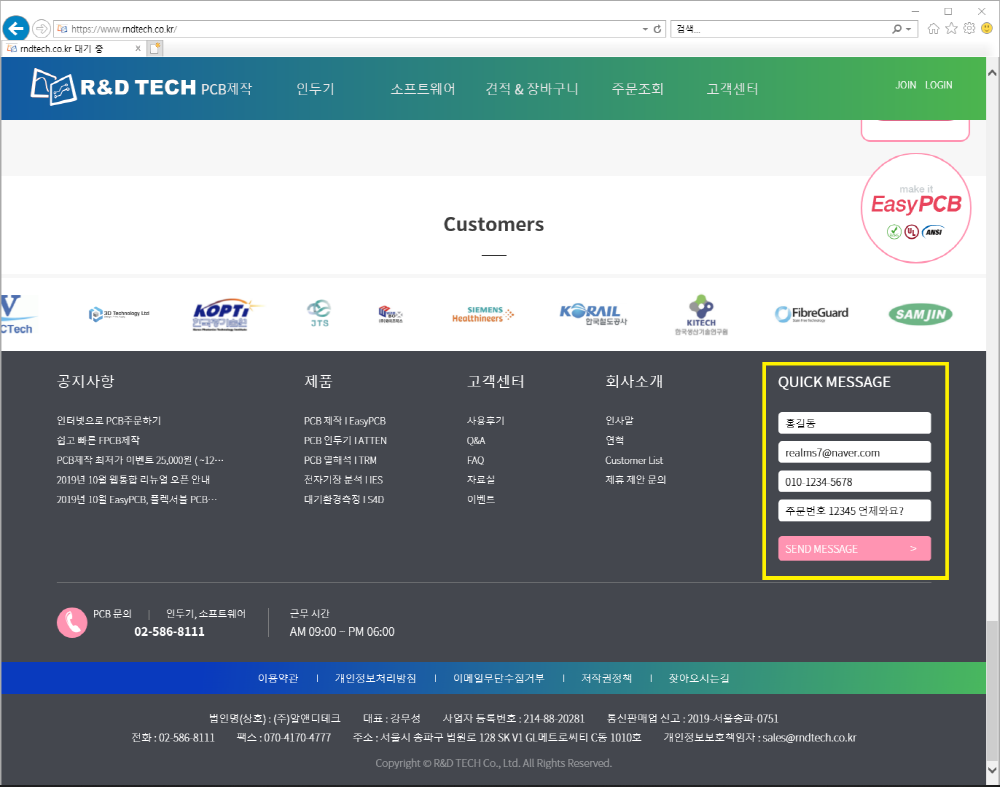Viewport: 1000px width, 787px height.
Task: Click the smiley feedback icon
Action: (987, 29)
